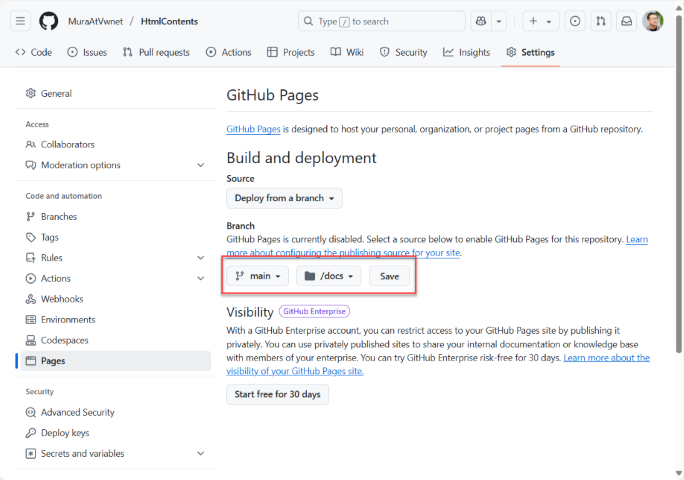This screenshot has width=684, height=480.
Task: Select the Settings tab
Action: [530, 52]
